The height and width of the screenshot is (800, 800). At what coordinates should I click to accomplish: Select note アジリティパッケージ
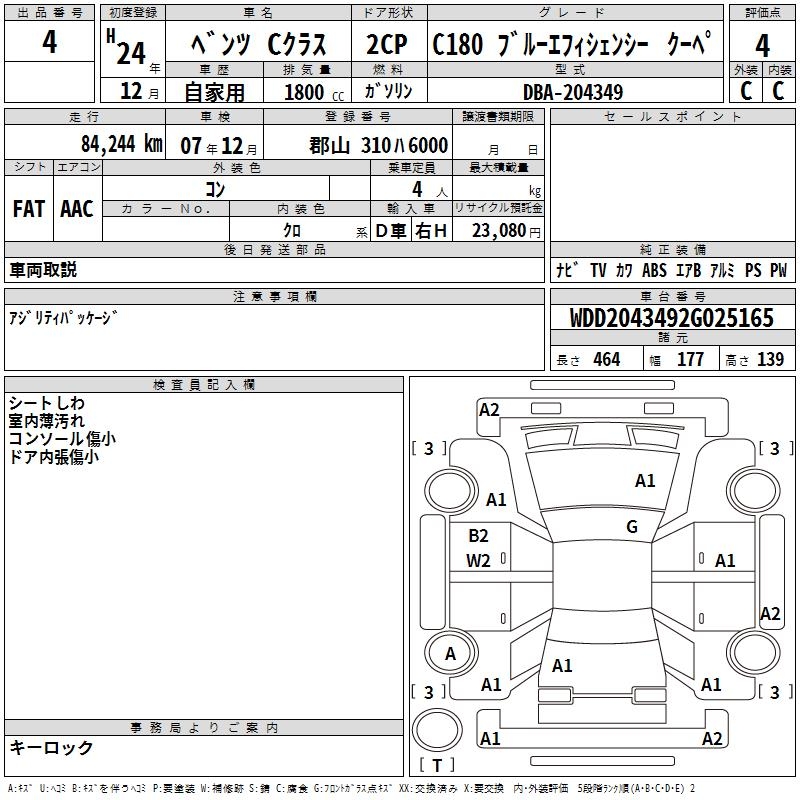pyautogui.click(x=63, y=318)
